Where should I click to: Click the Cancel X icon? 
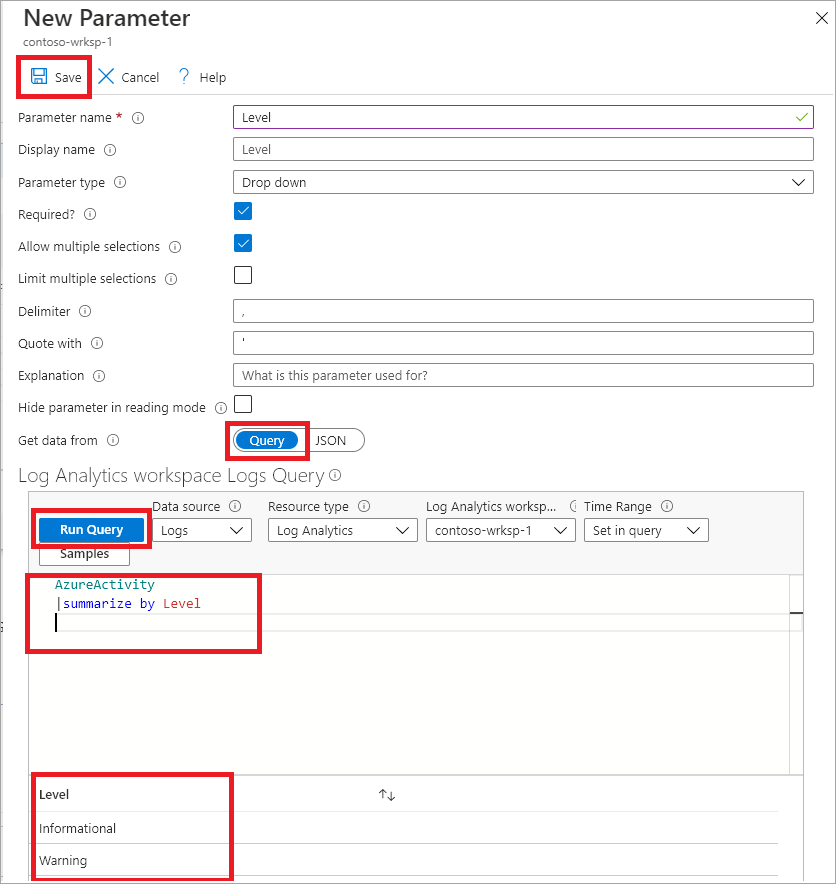point(105,76)
